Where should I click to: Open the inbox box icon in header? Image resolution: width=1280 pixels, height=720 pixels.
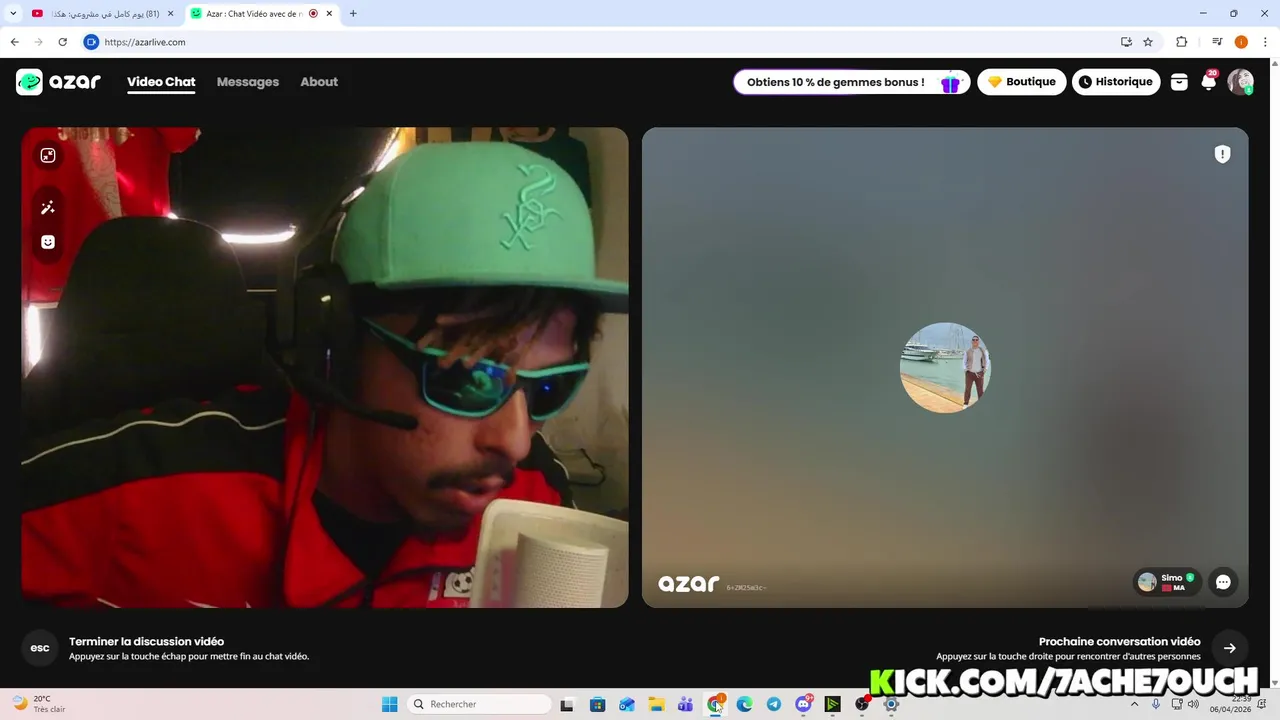1179,82
